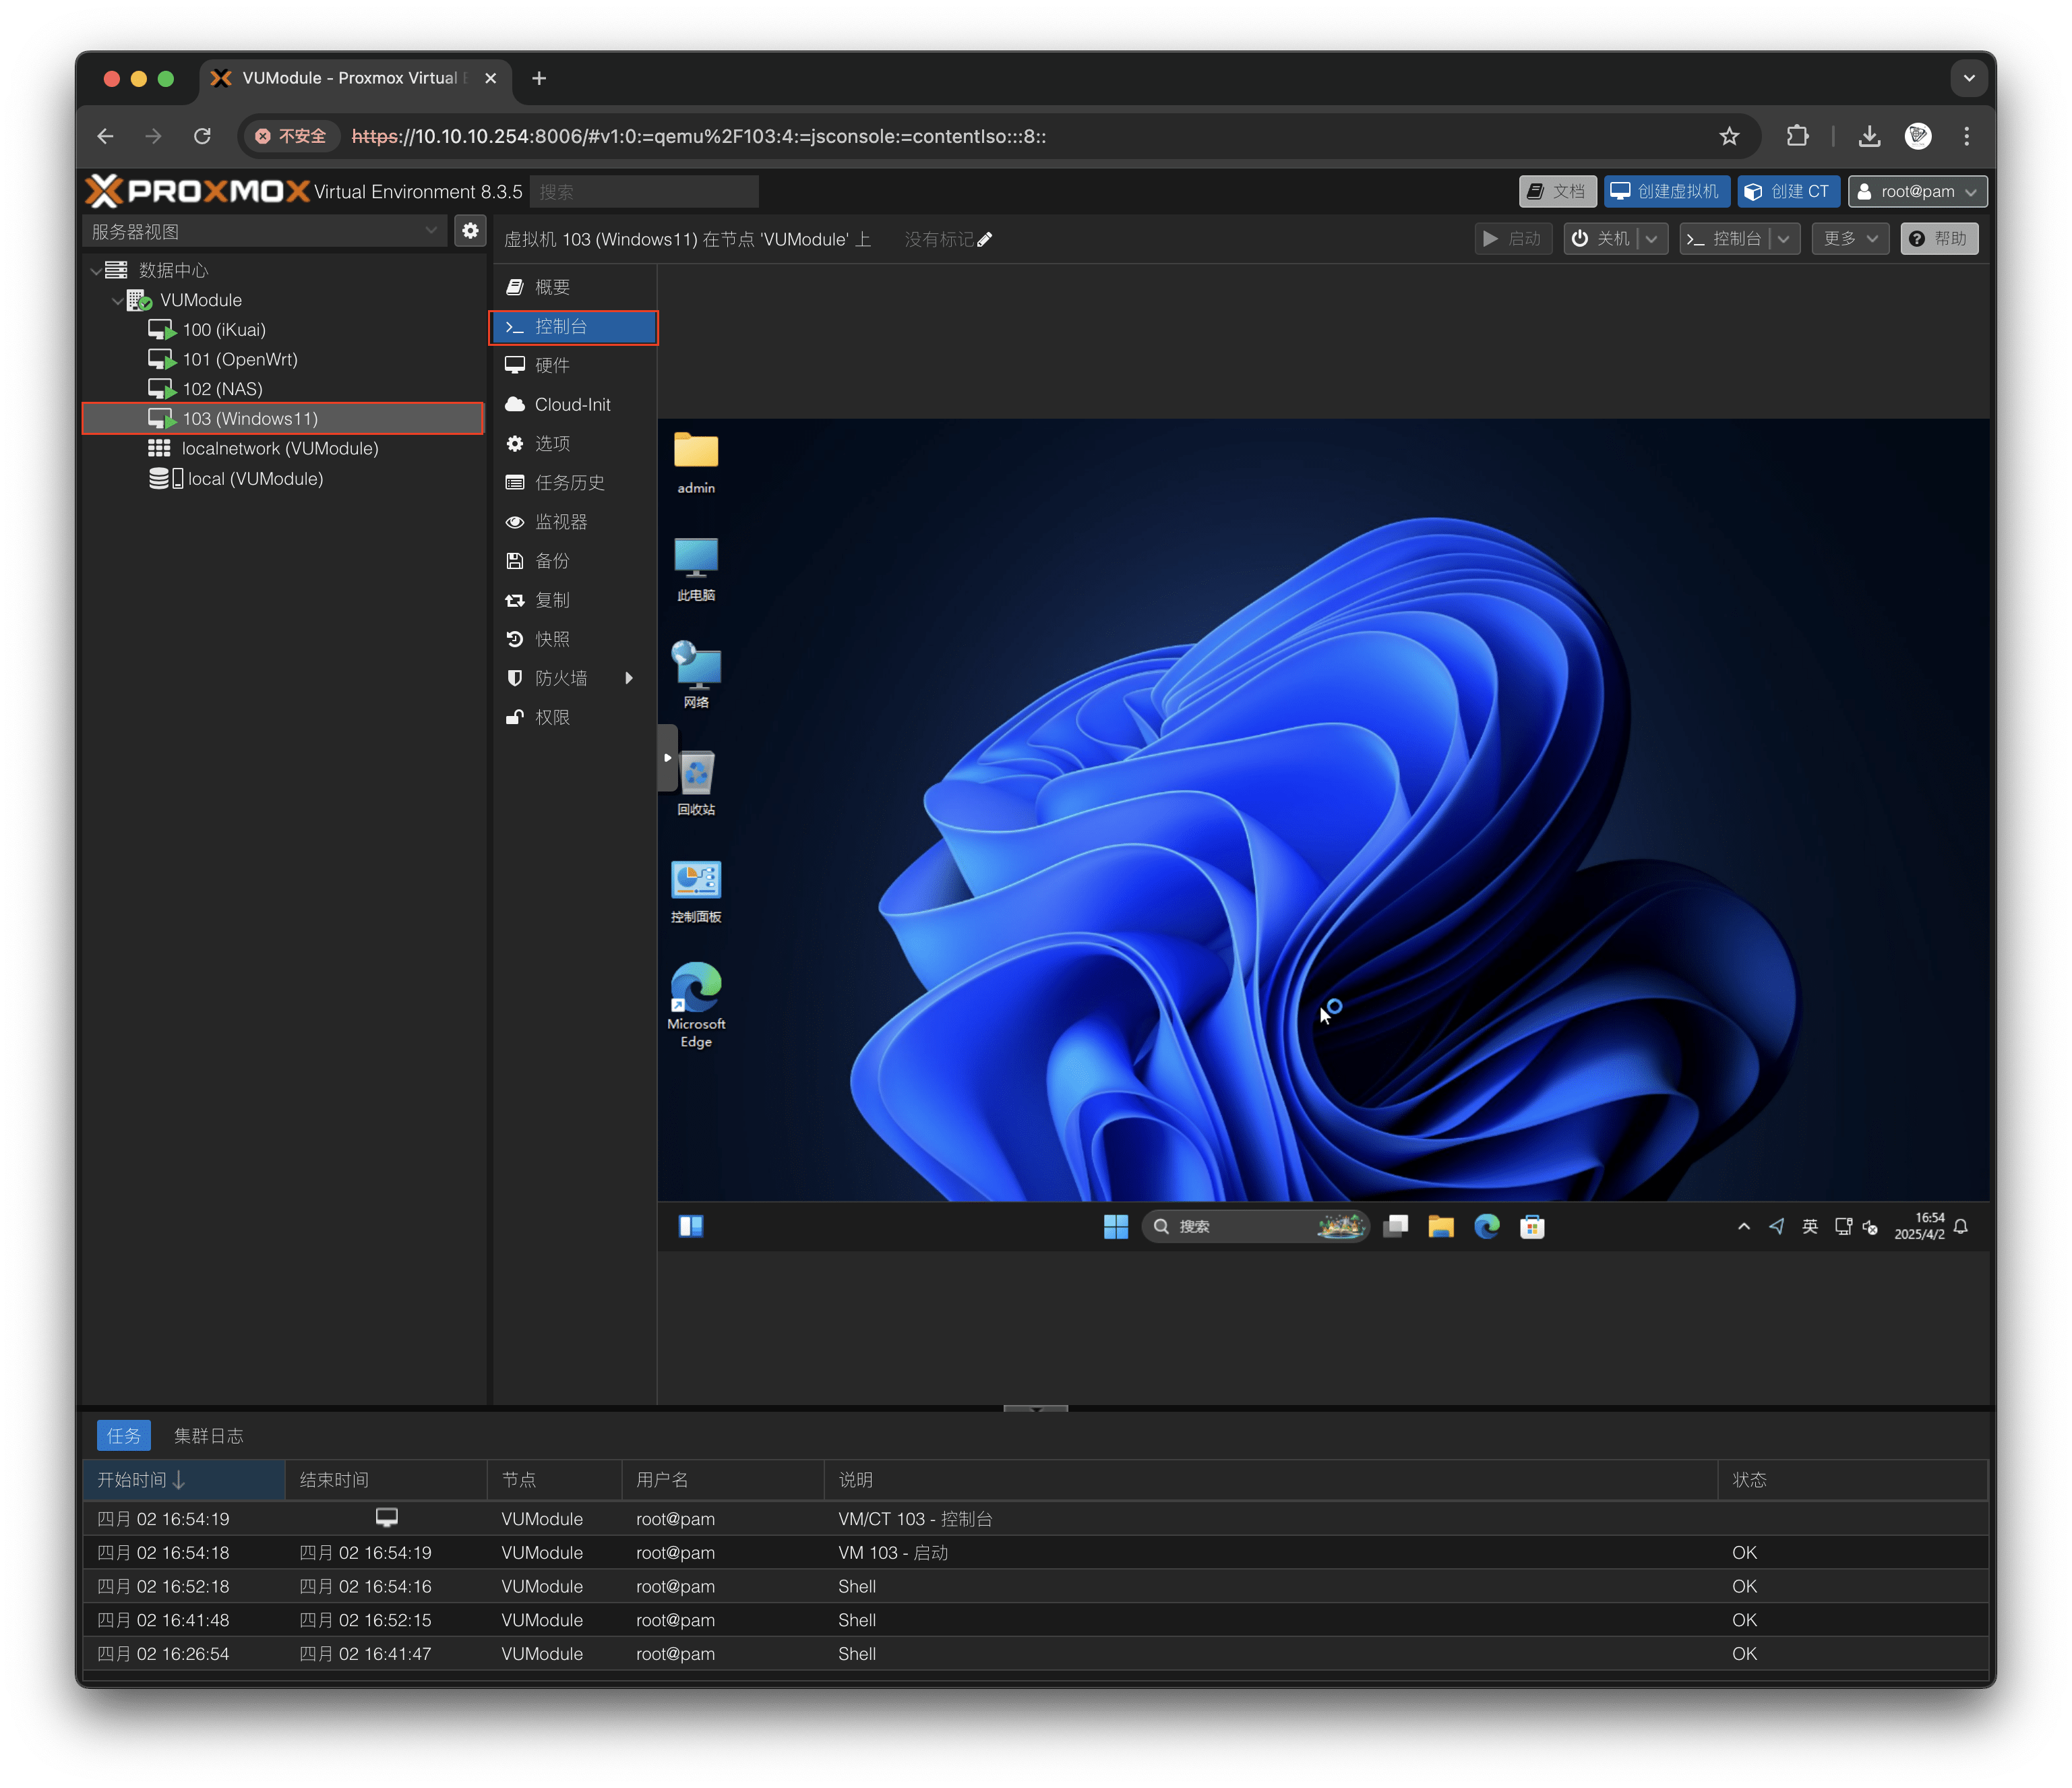Viewport: 2072px width, 1788px height.
Task: Open the Hardware menu item
Action: (552, 366)
